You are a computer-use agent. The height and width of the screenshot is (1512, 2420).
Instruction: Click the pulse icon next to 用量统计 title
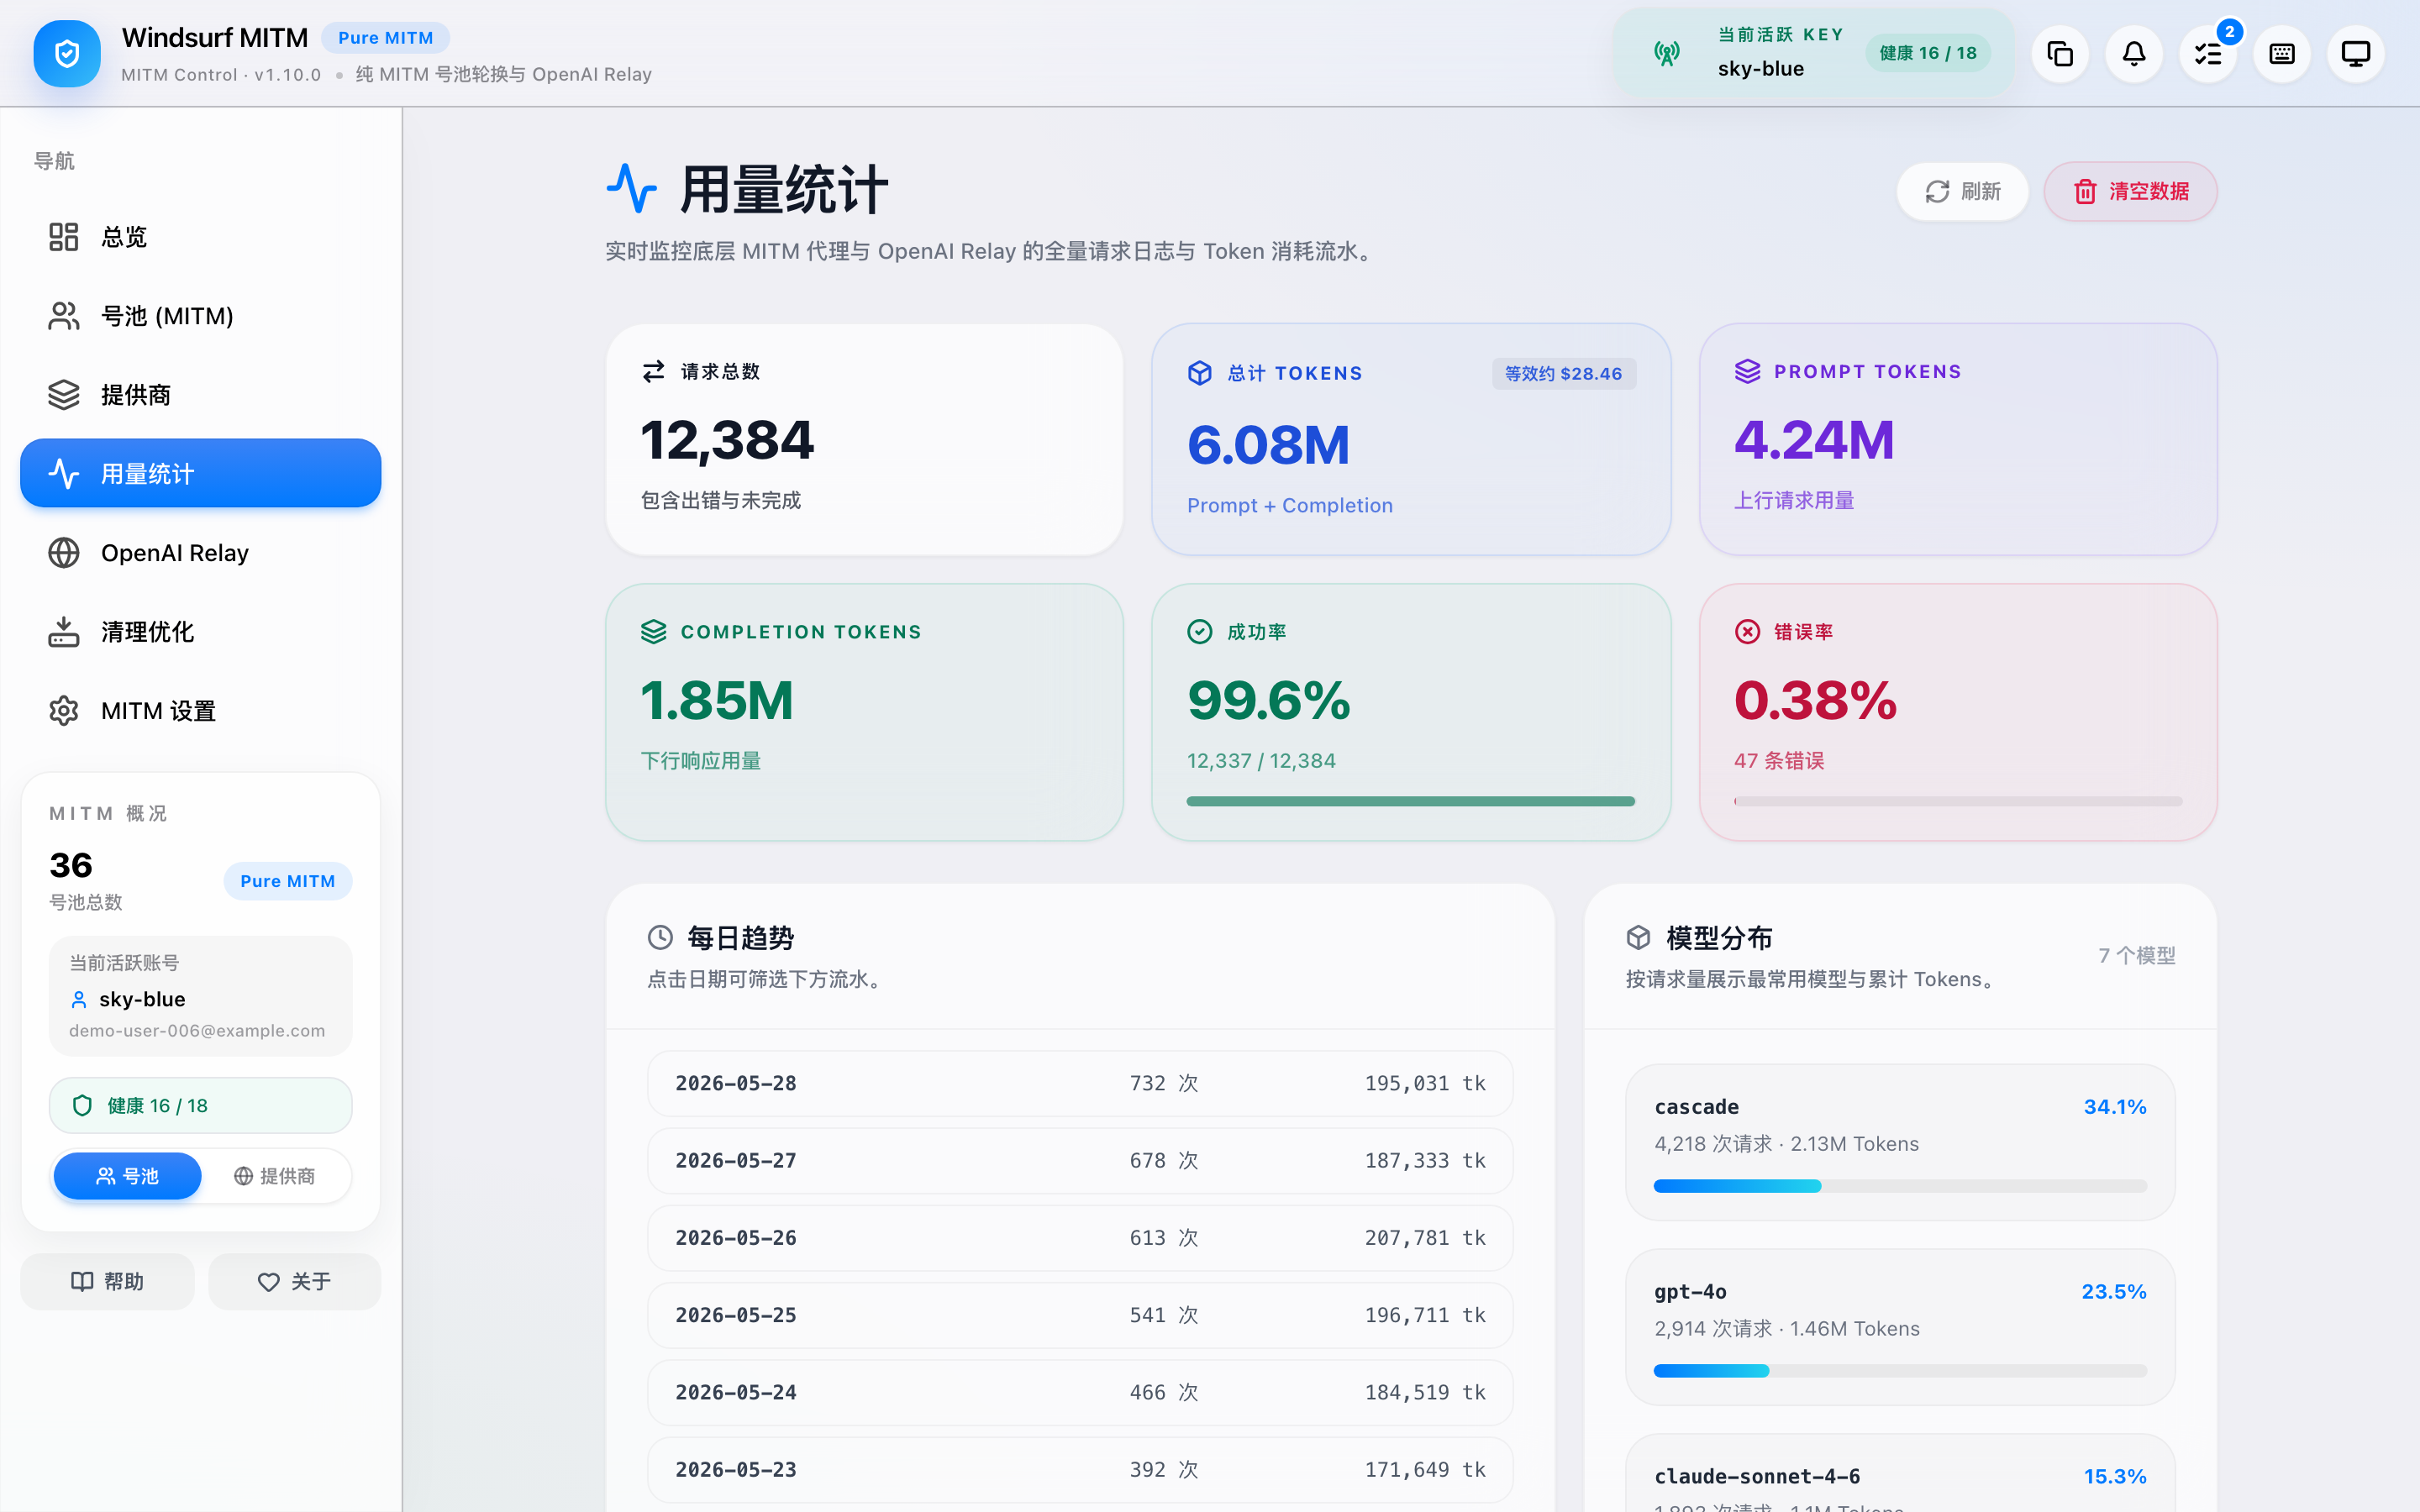632,189
